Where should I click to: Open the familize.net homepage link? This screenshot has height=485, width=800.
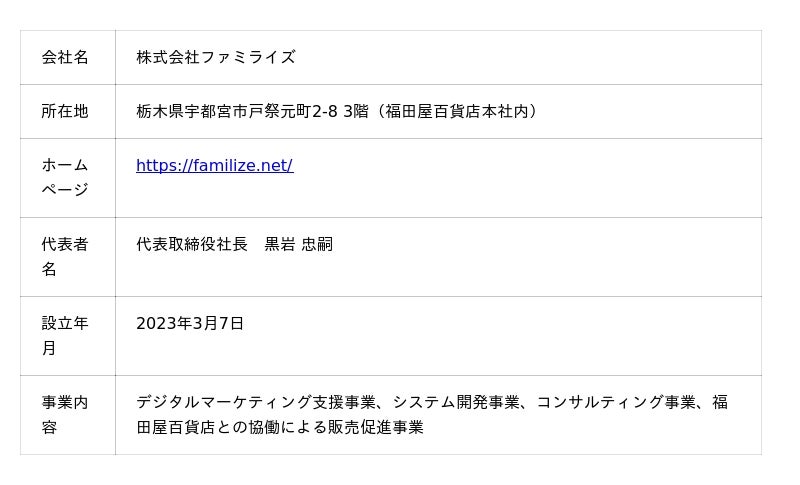click(x=214, y=166)
